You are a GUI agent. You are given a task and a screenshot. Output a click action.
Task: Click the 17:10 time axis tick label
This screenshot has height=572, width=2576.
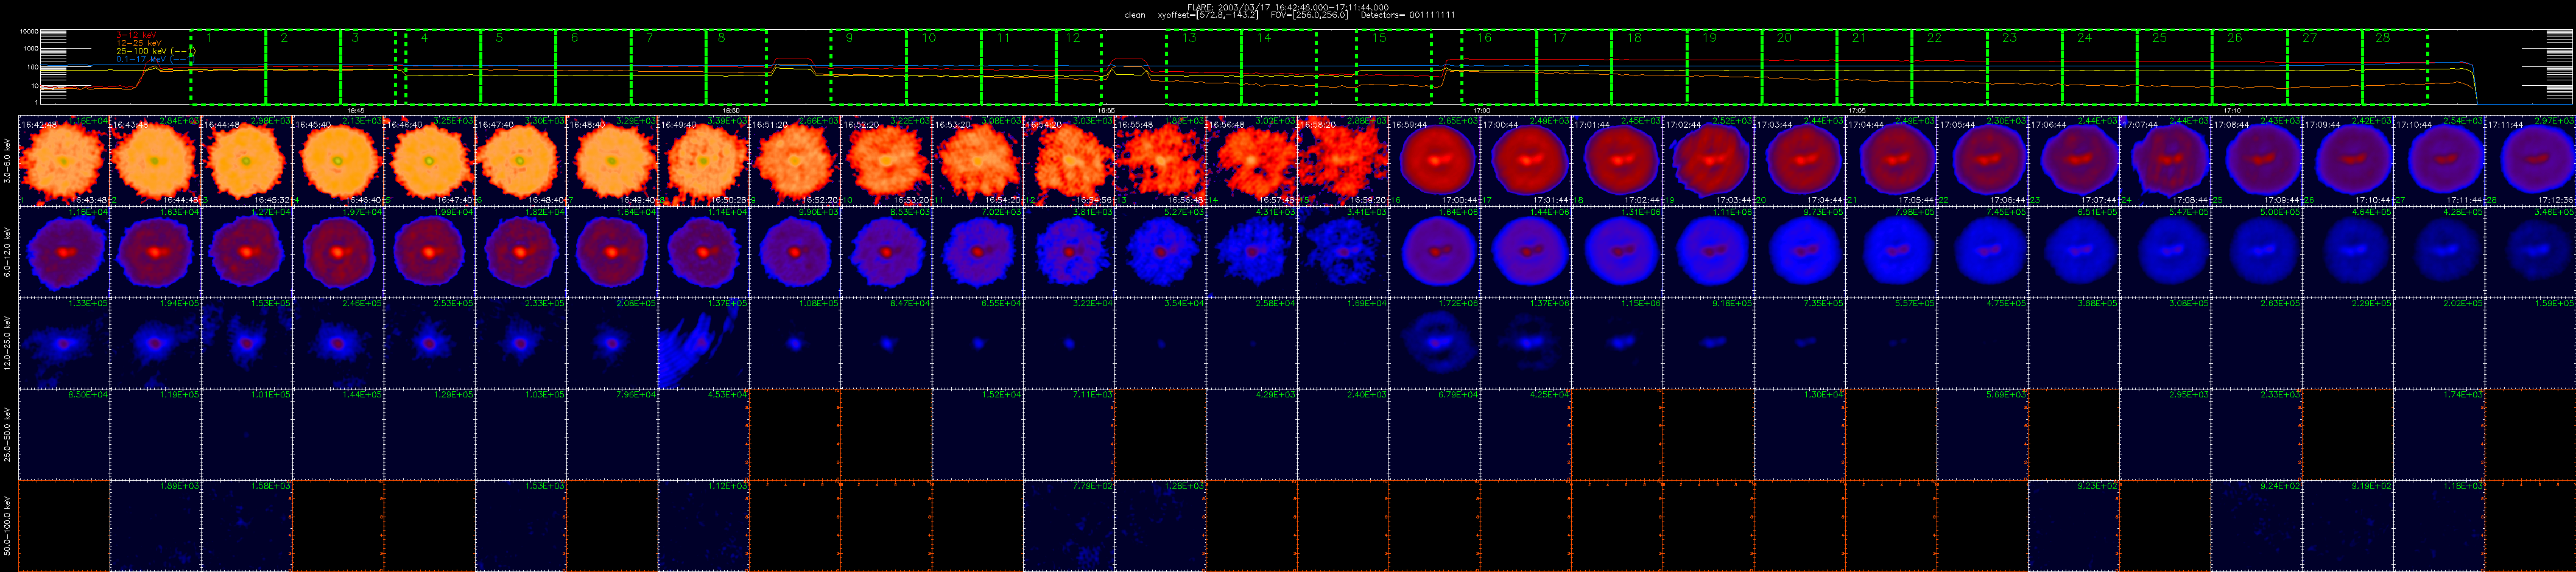pos(2232,110)
